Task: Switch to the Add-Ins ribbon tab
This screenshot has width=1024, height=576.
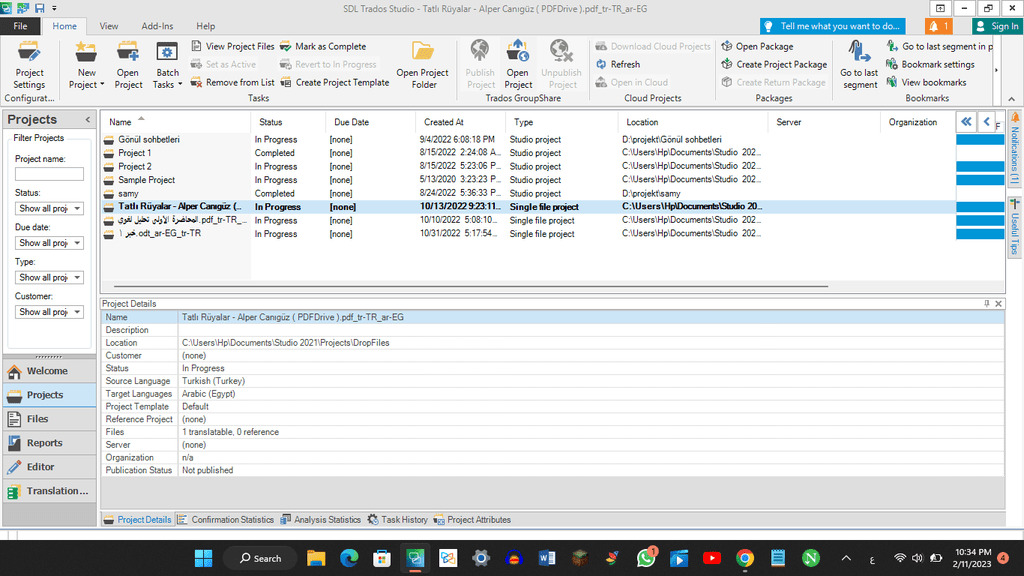Action: 156,26
